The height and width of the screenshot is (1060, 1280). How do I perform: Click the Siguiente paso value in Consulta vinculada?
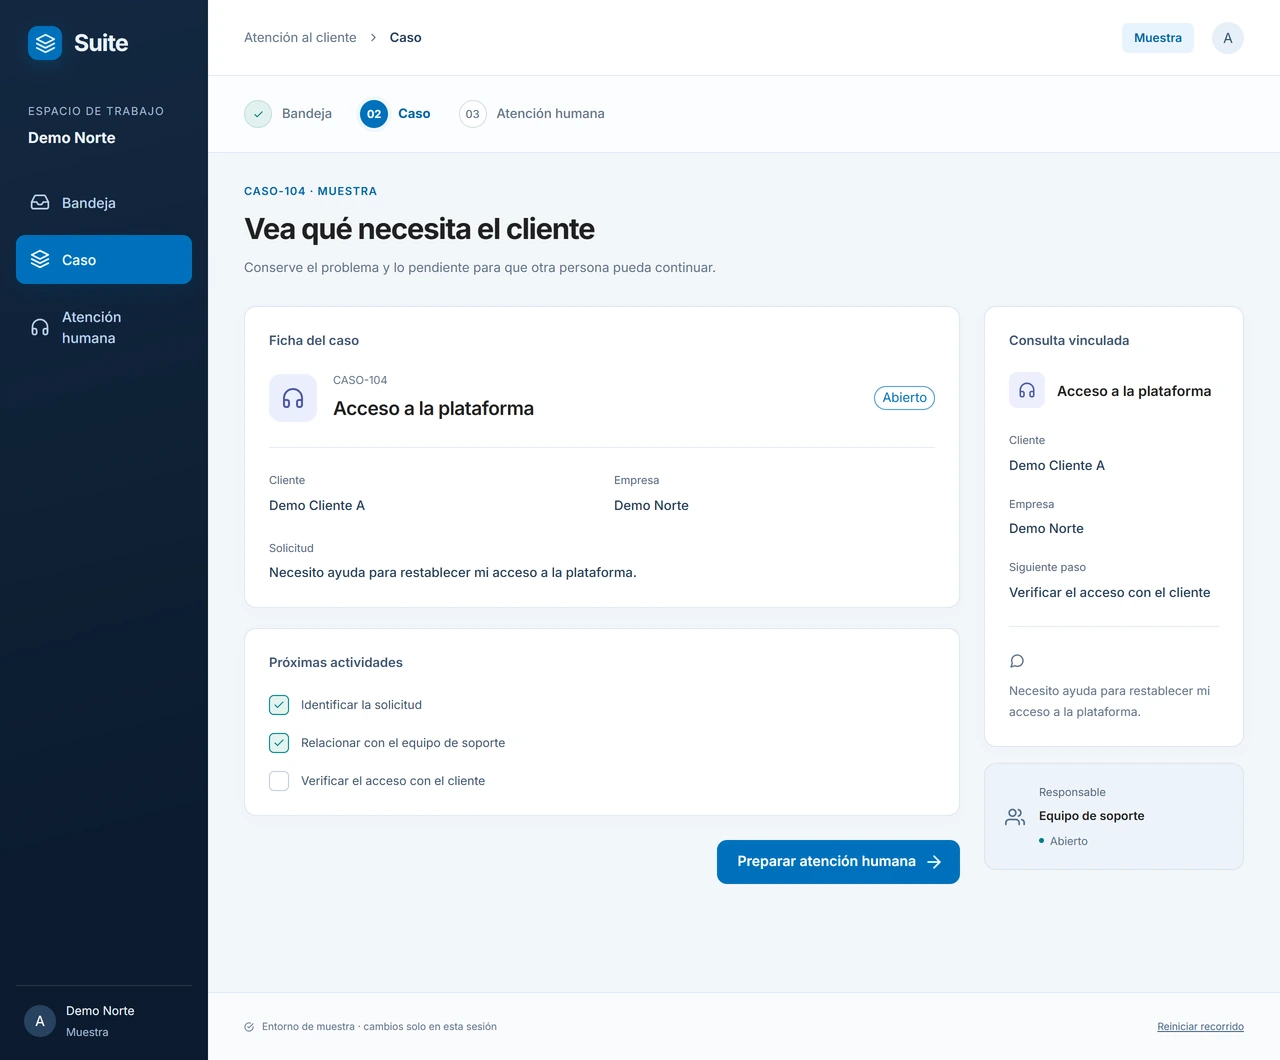pos(1110,593)
